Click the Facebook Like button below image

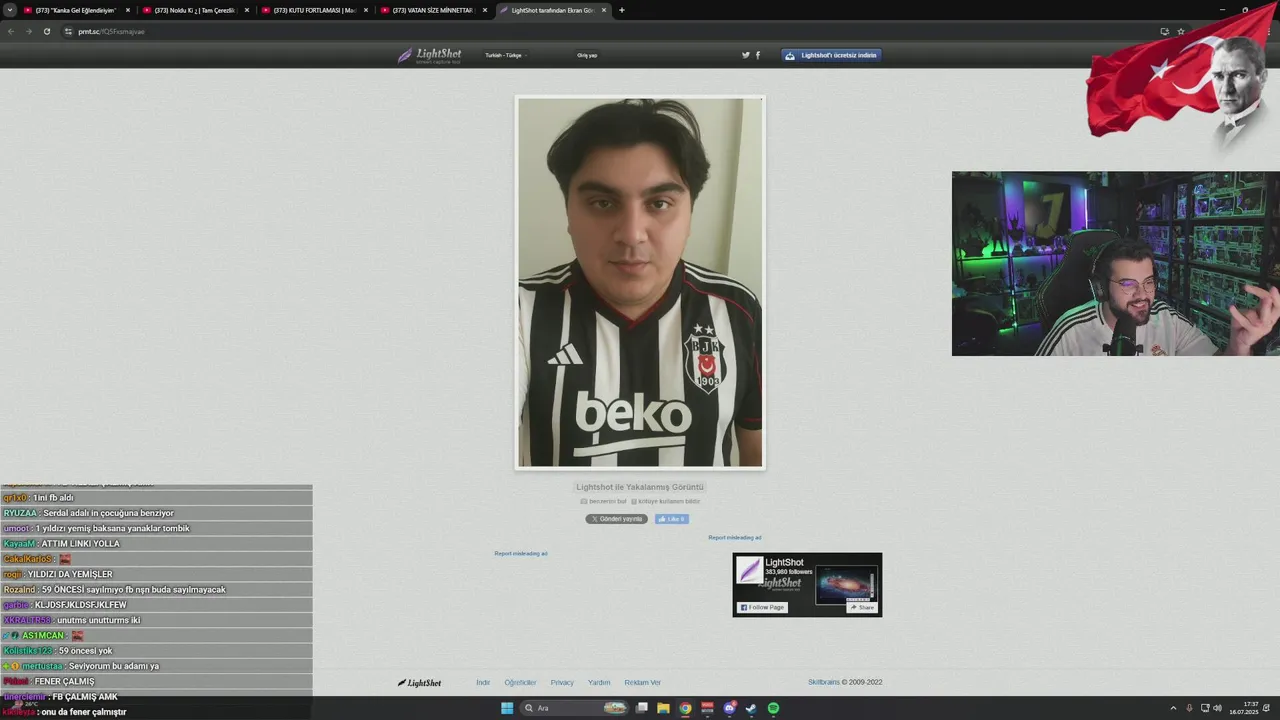(x=672, y=519)
